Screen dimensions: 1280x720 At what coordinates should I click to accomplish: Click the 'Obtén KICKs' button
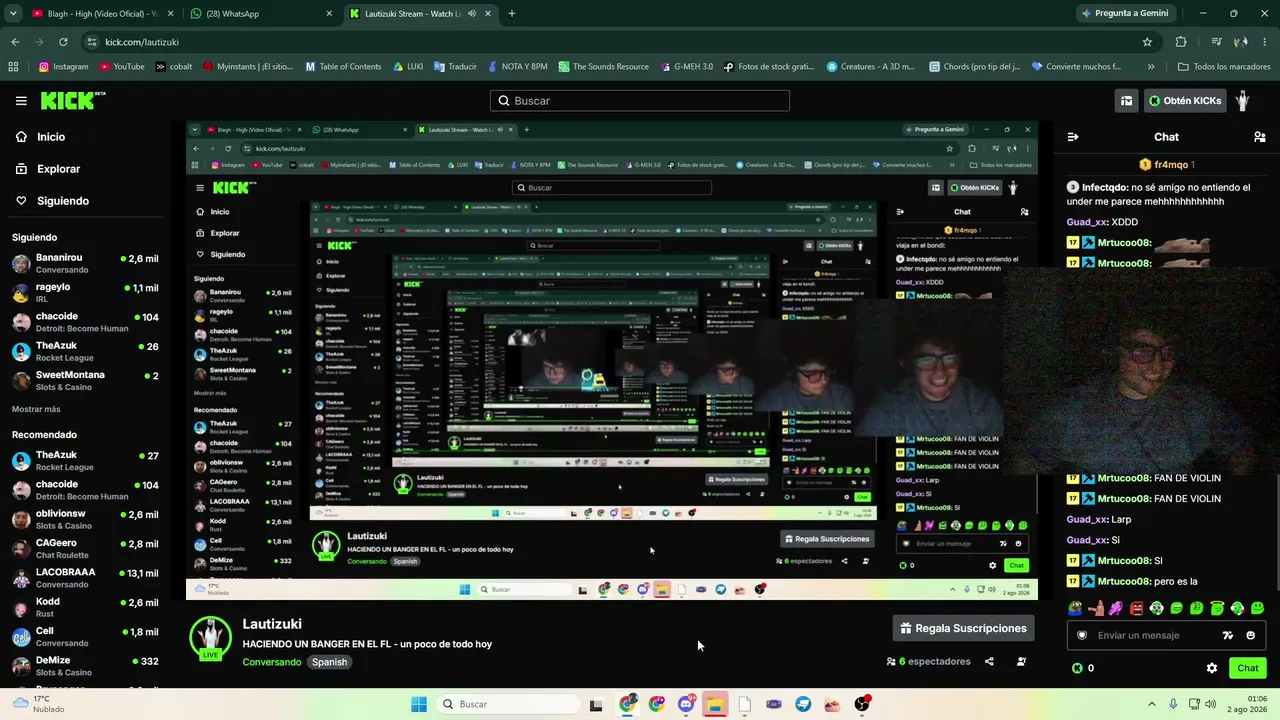1185,100
